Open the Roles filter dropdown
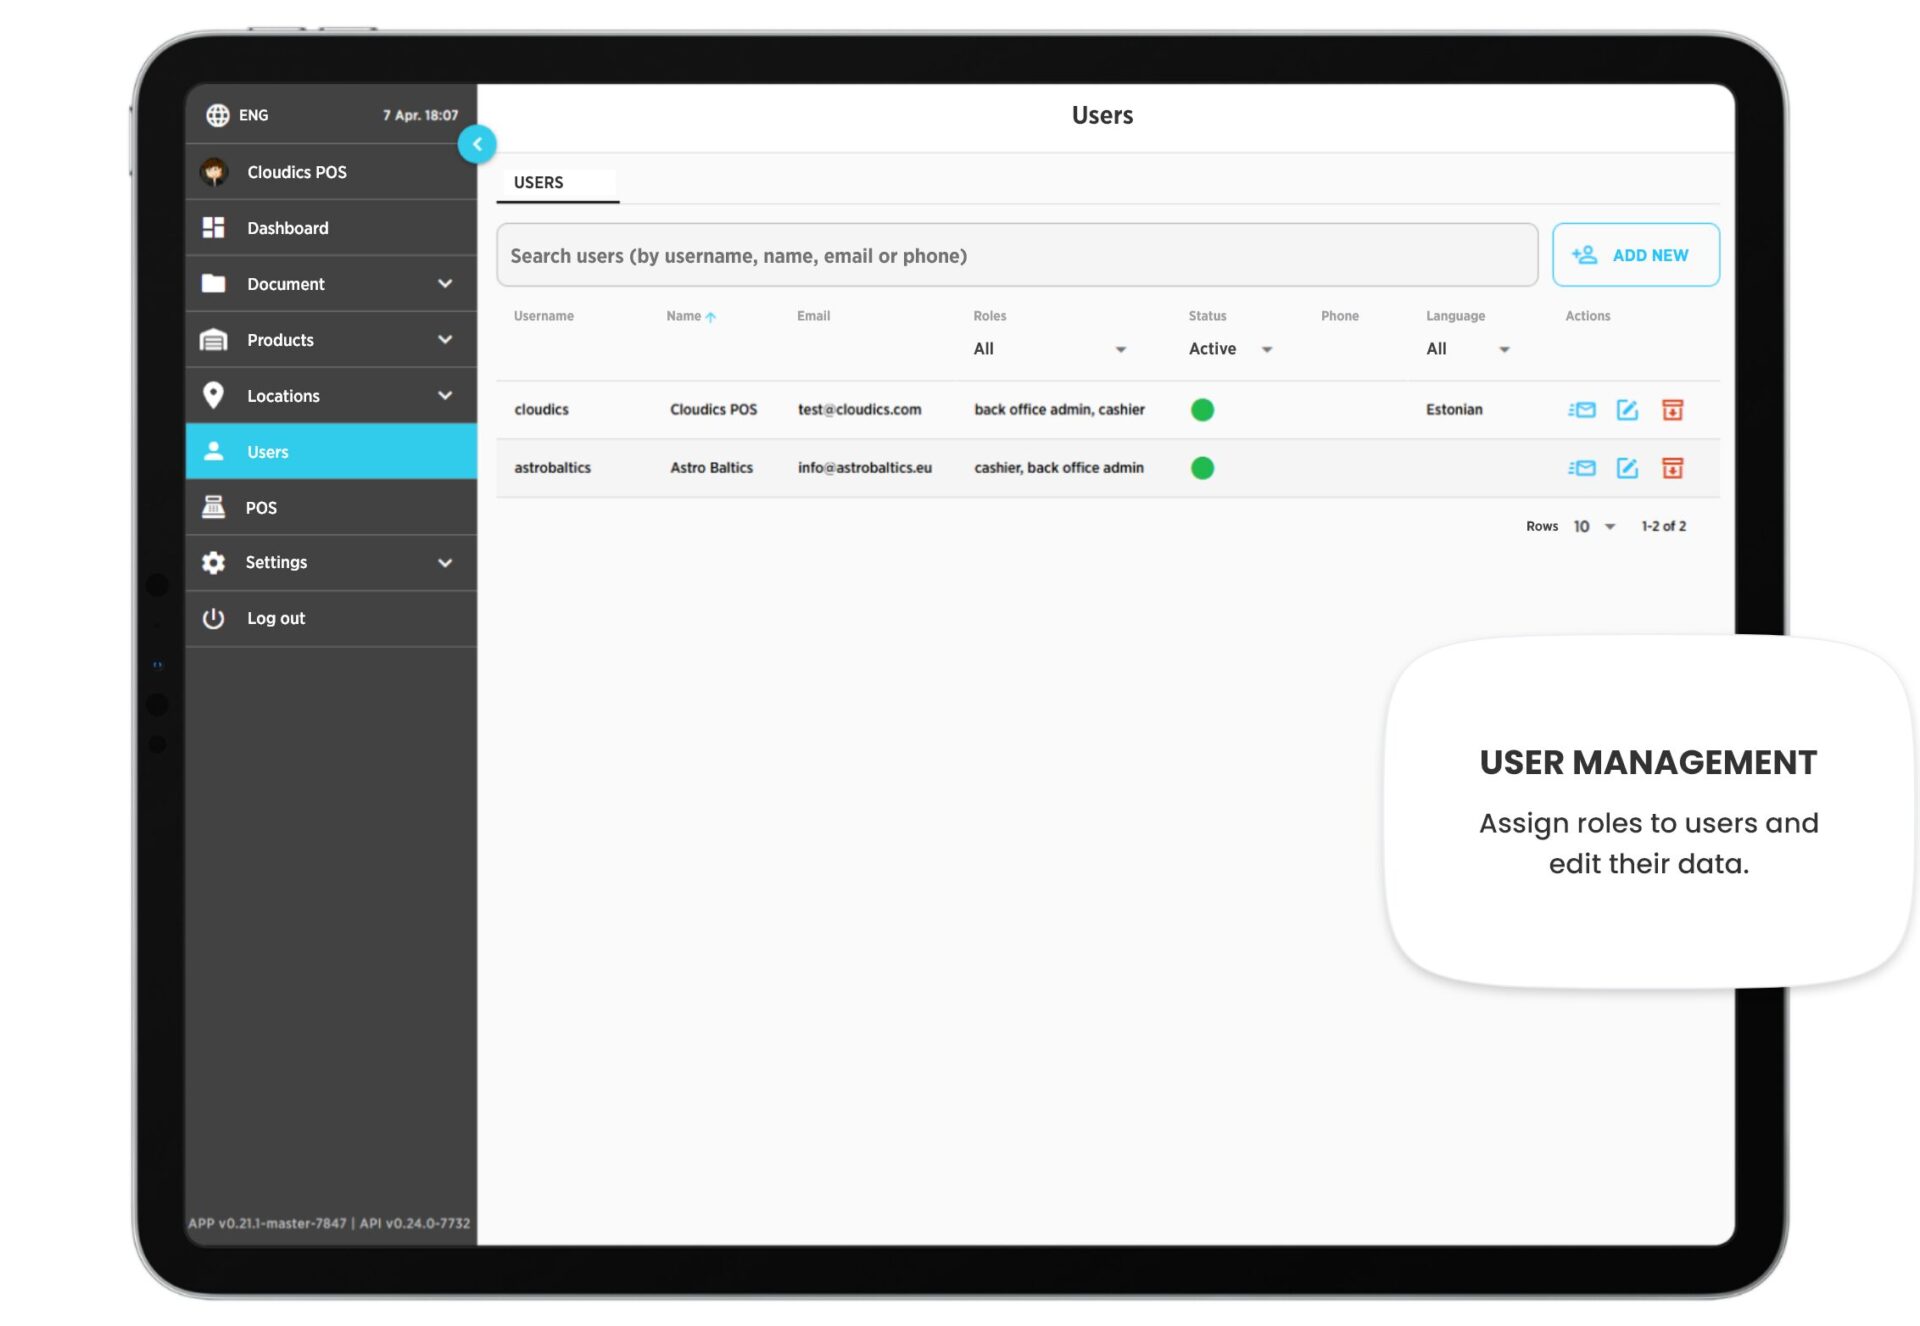The width and height of the screenshot is (1920, 1326). click(x=1050, y=349)
